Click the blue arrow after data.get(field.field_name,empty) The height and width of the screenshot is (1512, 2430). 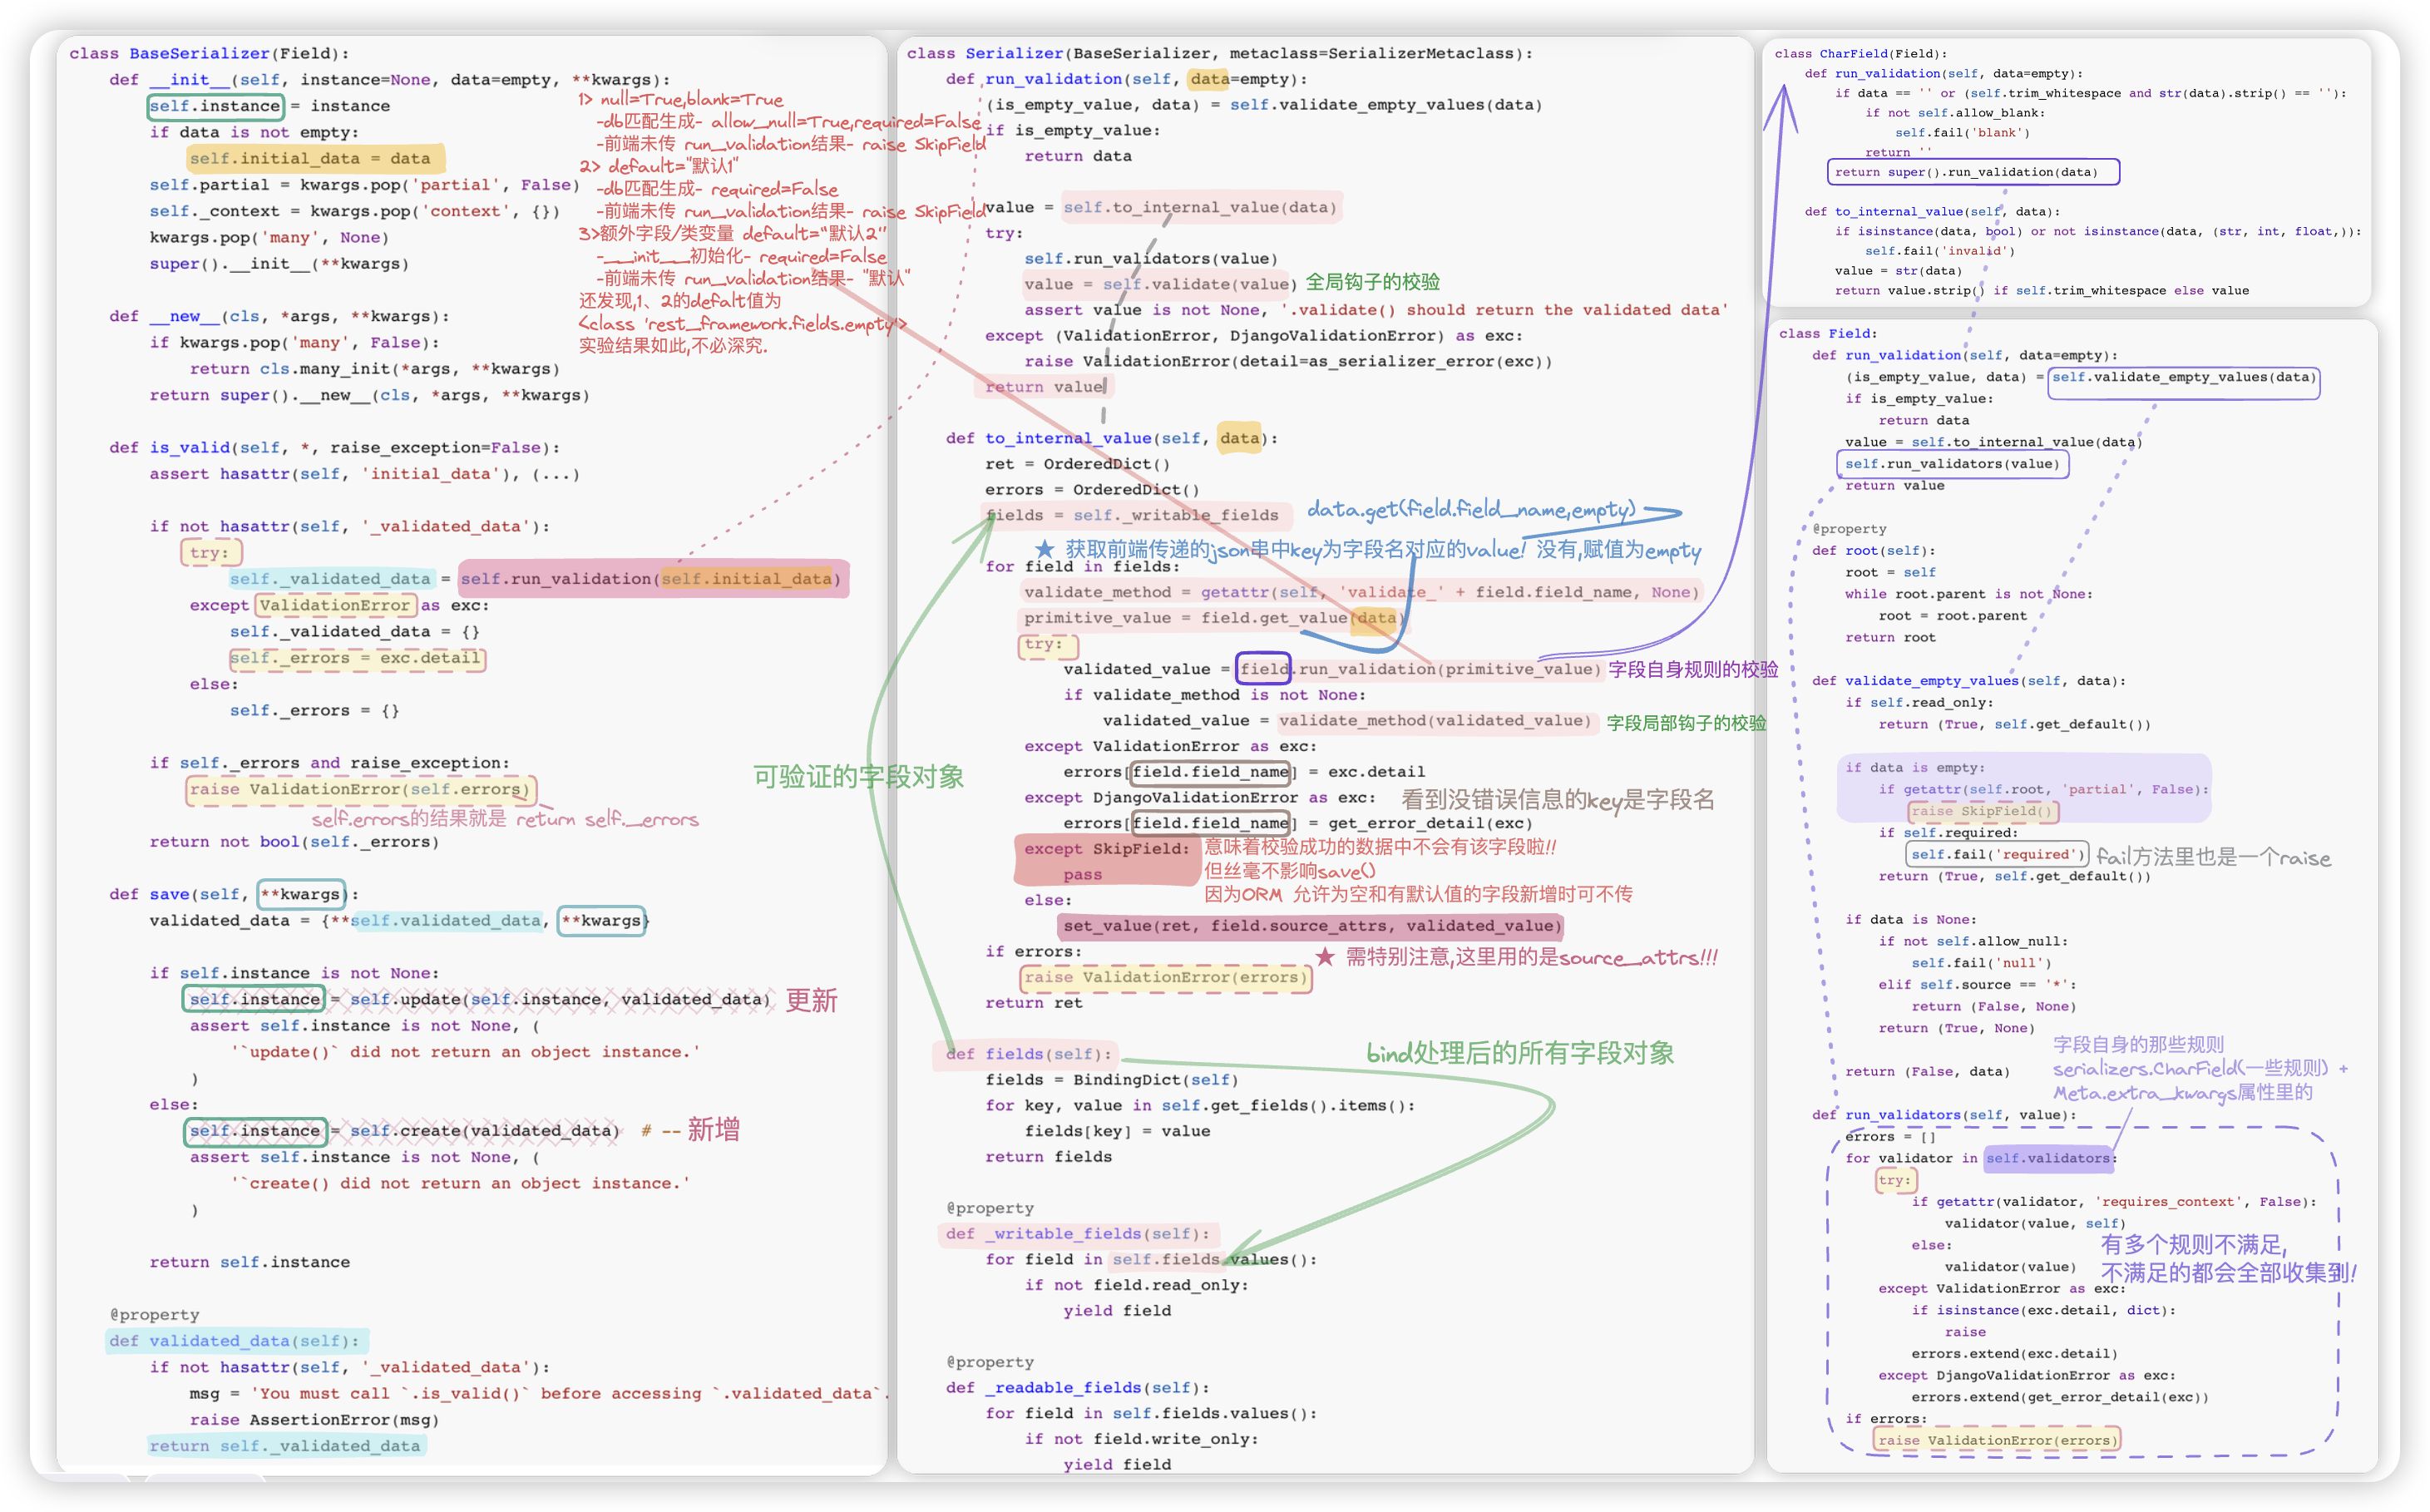pos(1663,512)
